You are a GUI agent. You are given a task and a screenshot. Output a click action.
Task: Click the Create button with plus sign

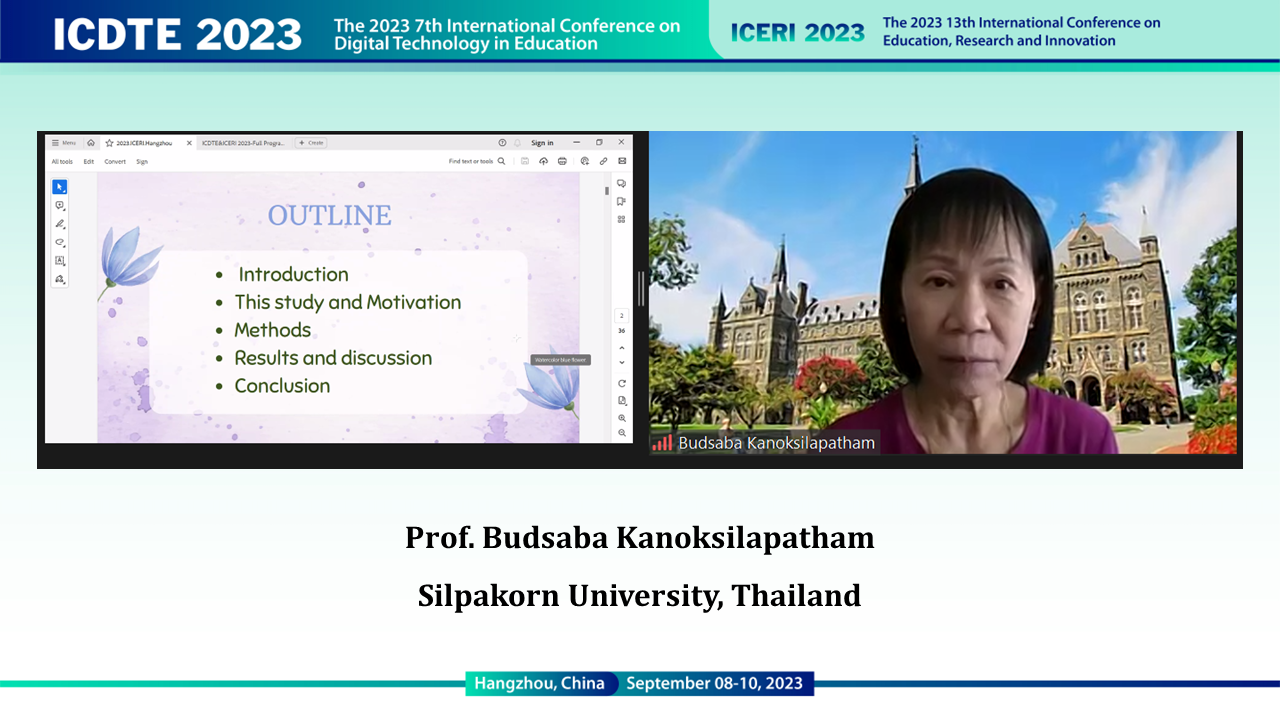click(x=310, y=143)
